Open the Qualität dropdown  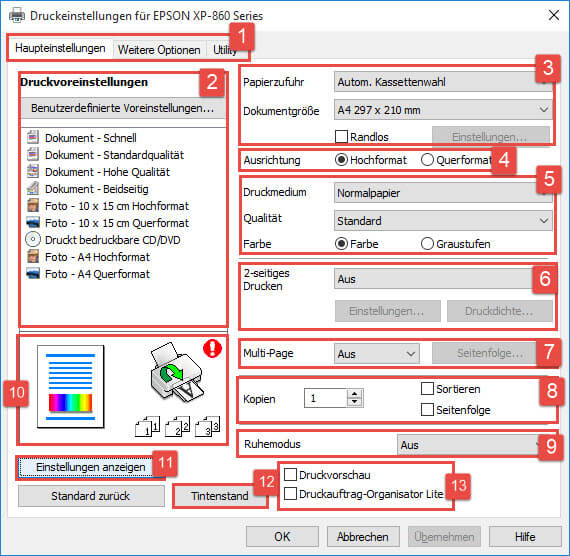coord(443,220)
